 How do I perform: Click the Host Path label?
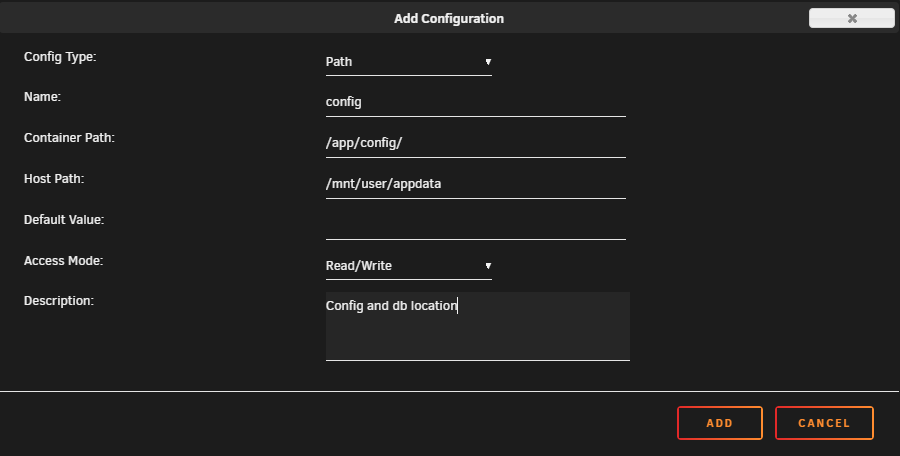[54, 179]
